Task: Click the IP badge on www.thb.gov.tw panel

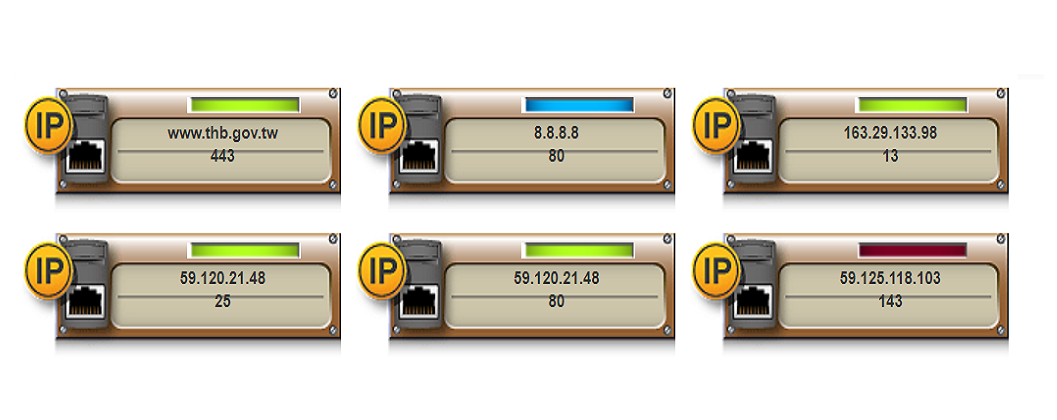Action: tap(49, 125)
